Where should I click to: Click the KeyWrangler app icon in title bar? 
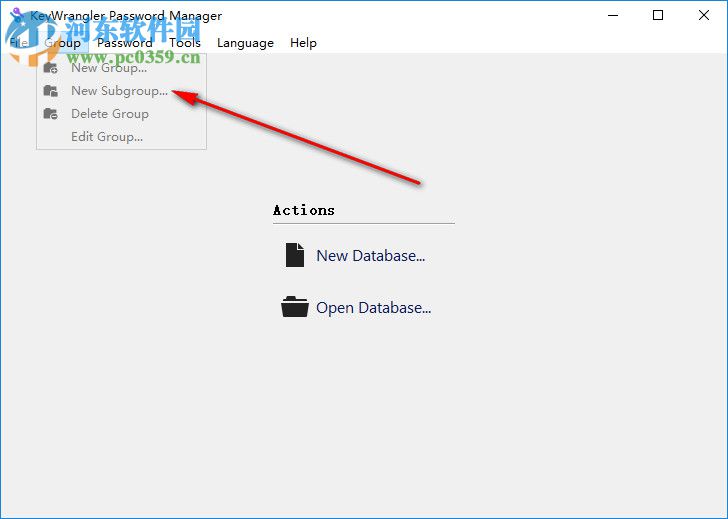17,15
